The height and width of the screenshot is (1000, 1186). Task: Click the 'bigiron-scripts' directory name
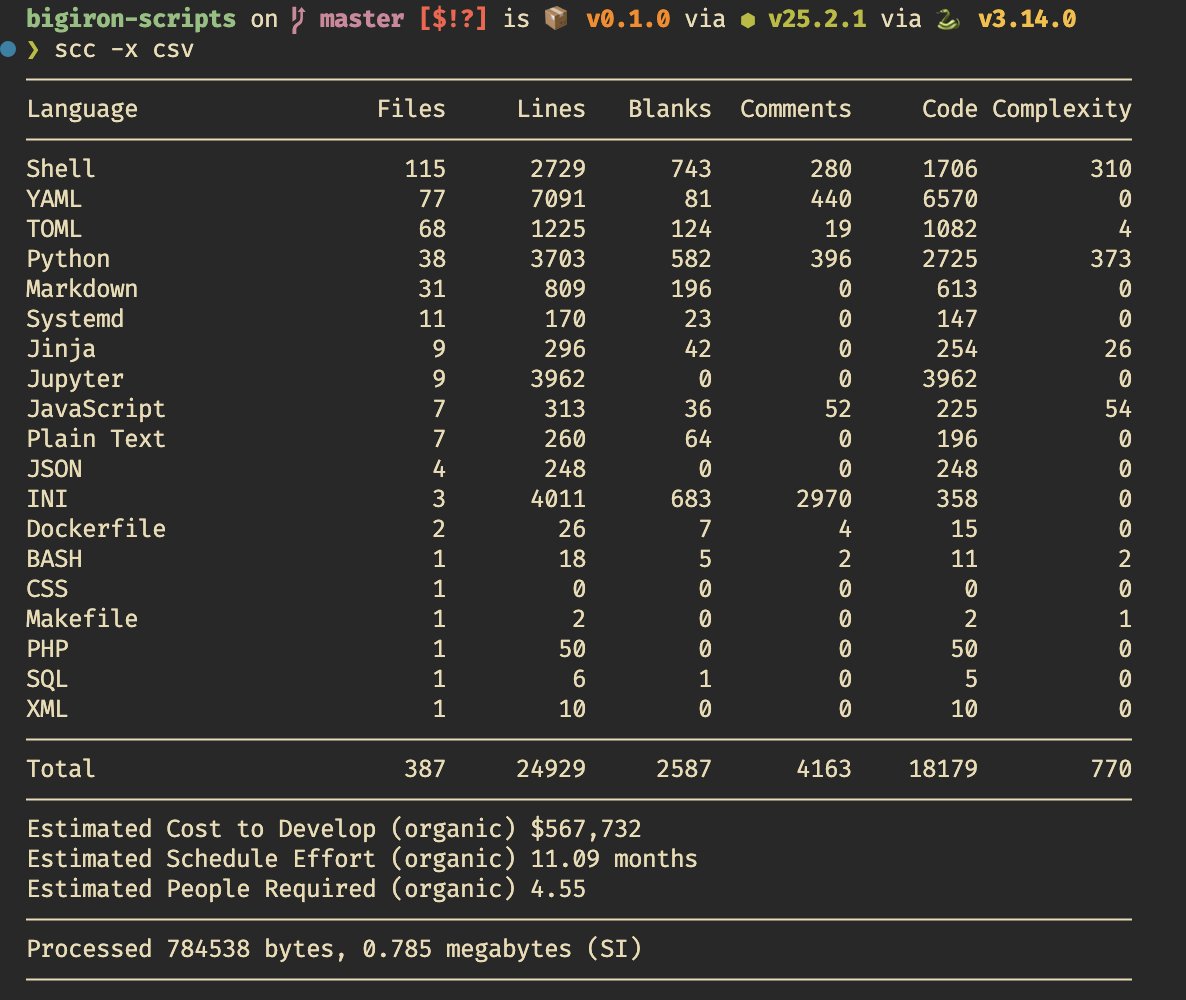pyautogui.click(x=131, y=18)
